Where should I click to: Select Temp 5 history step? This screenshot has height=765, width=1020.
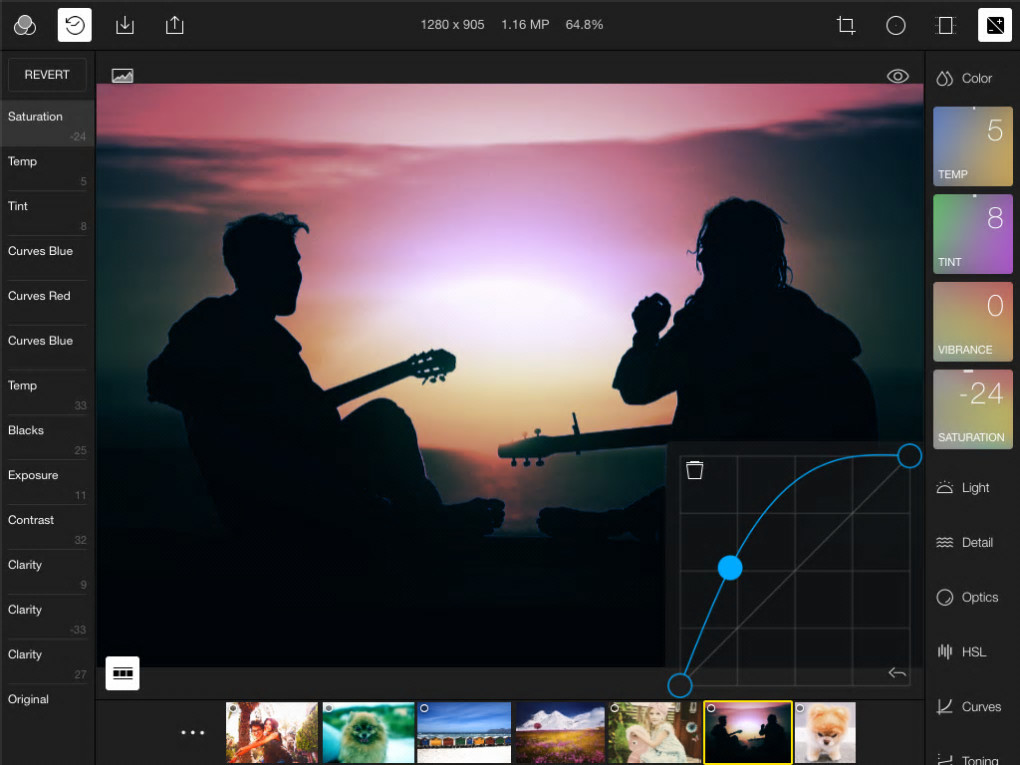click(x=47, y=168)
